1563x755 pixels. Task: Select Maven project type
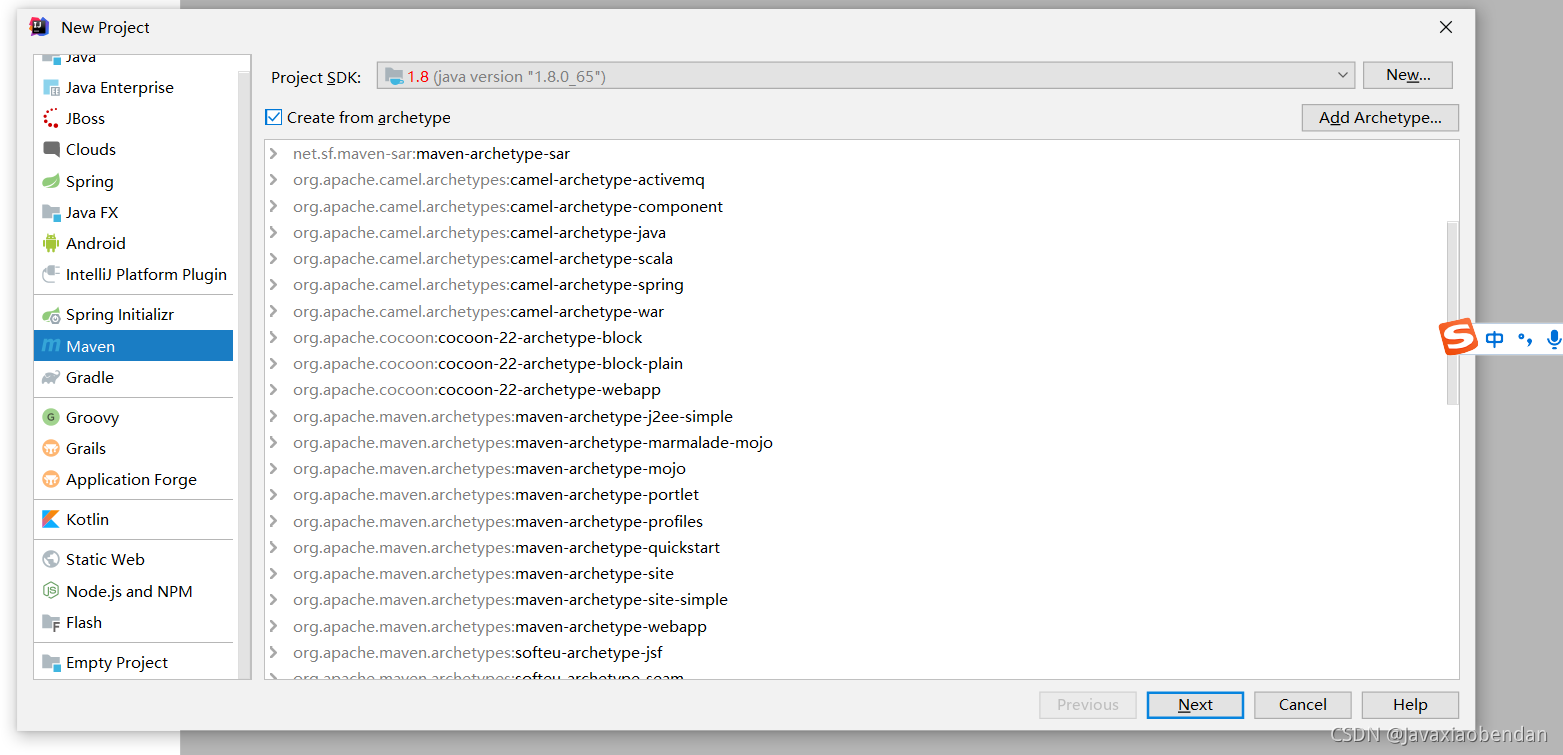coord(134,346)
